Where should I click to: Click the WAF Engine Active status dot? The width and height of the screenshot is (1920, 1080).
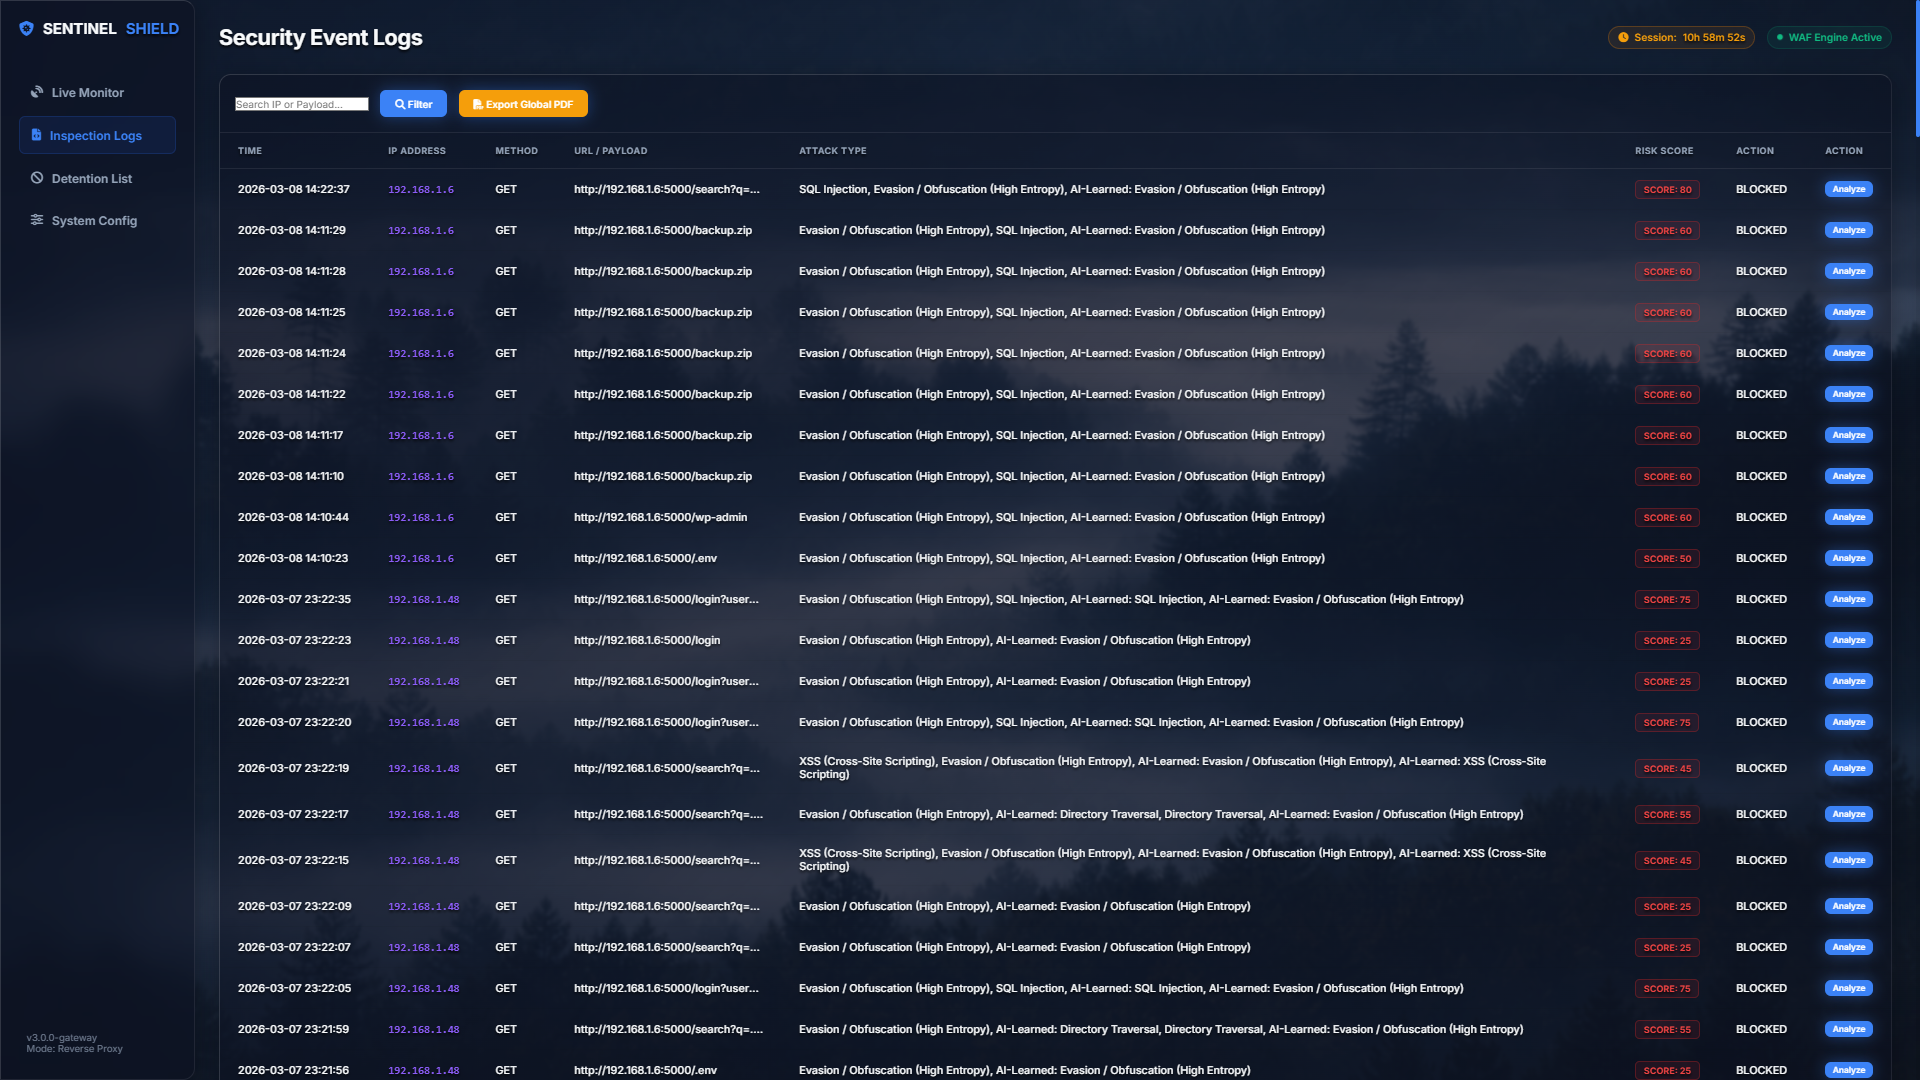tap(1780, 38)
